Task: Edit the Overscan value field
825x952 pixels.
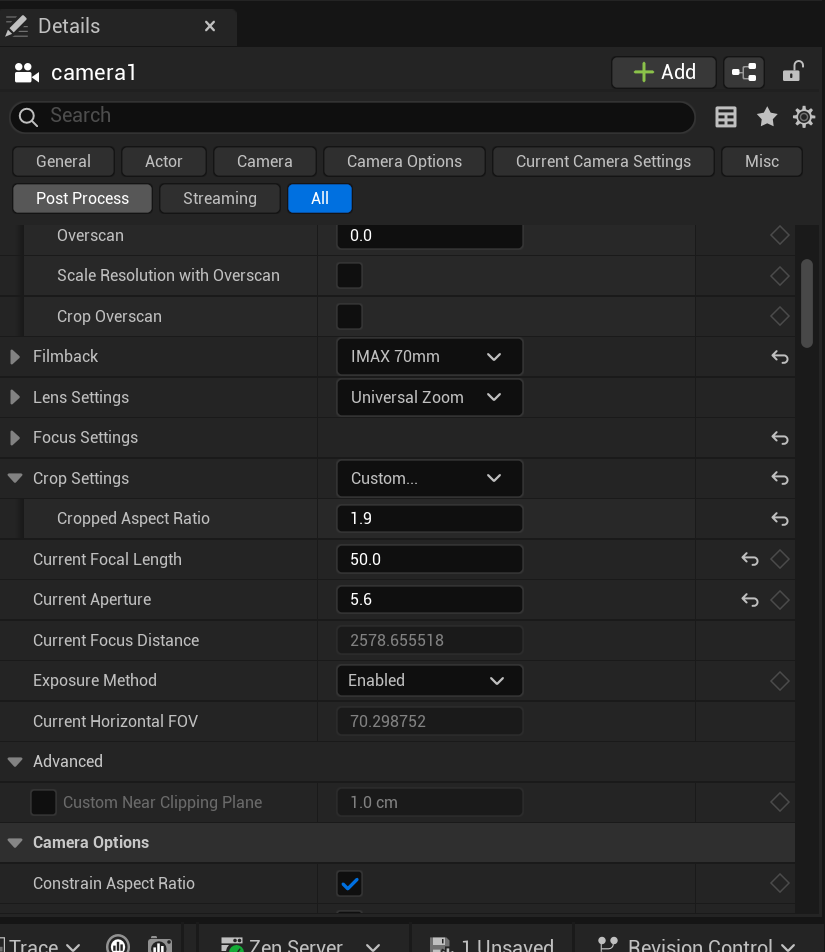Action: (x=430, y=236)
